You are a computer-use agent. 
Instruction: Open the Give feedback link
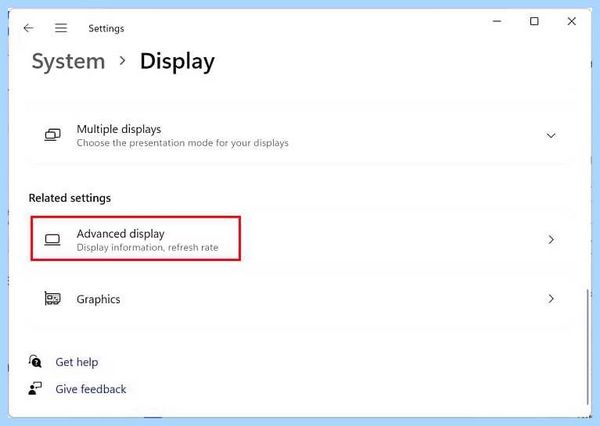coord(91,389)
